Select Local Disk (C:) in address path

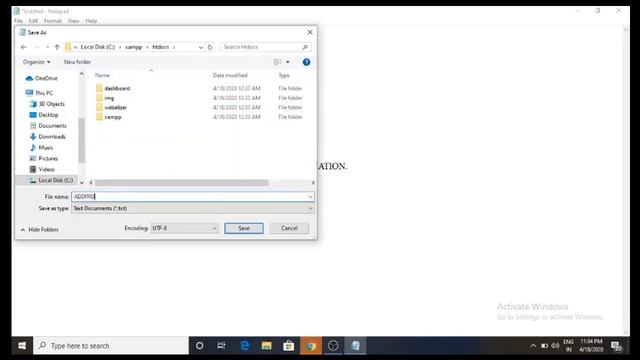(x=98, y=47)
